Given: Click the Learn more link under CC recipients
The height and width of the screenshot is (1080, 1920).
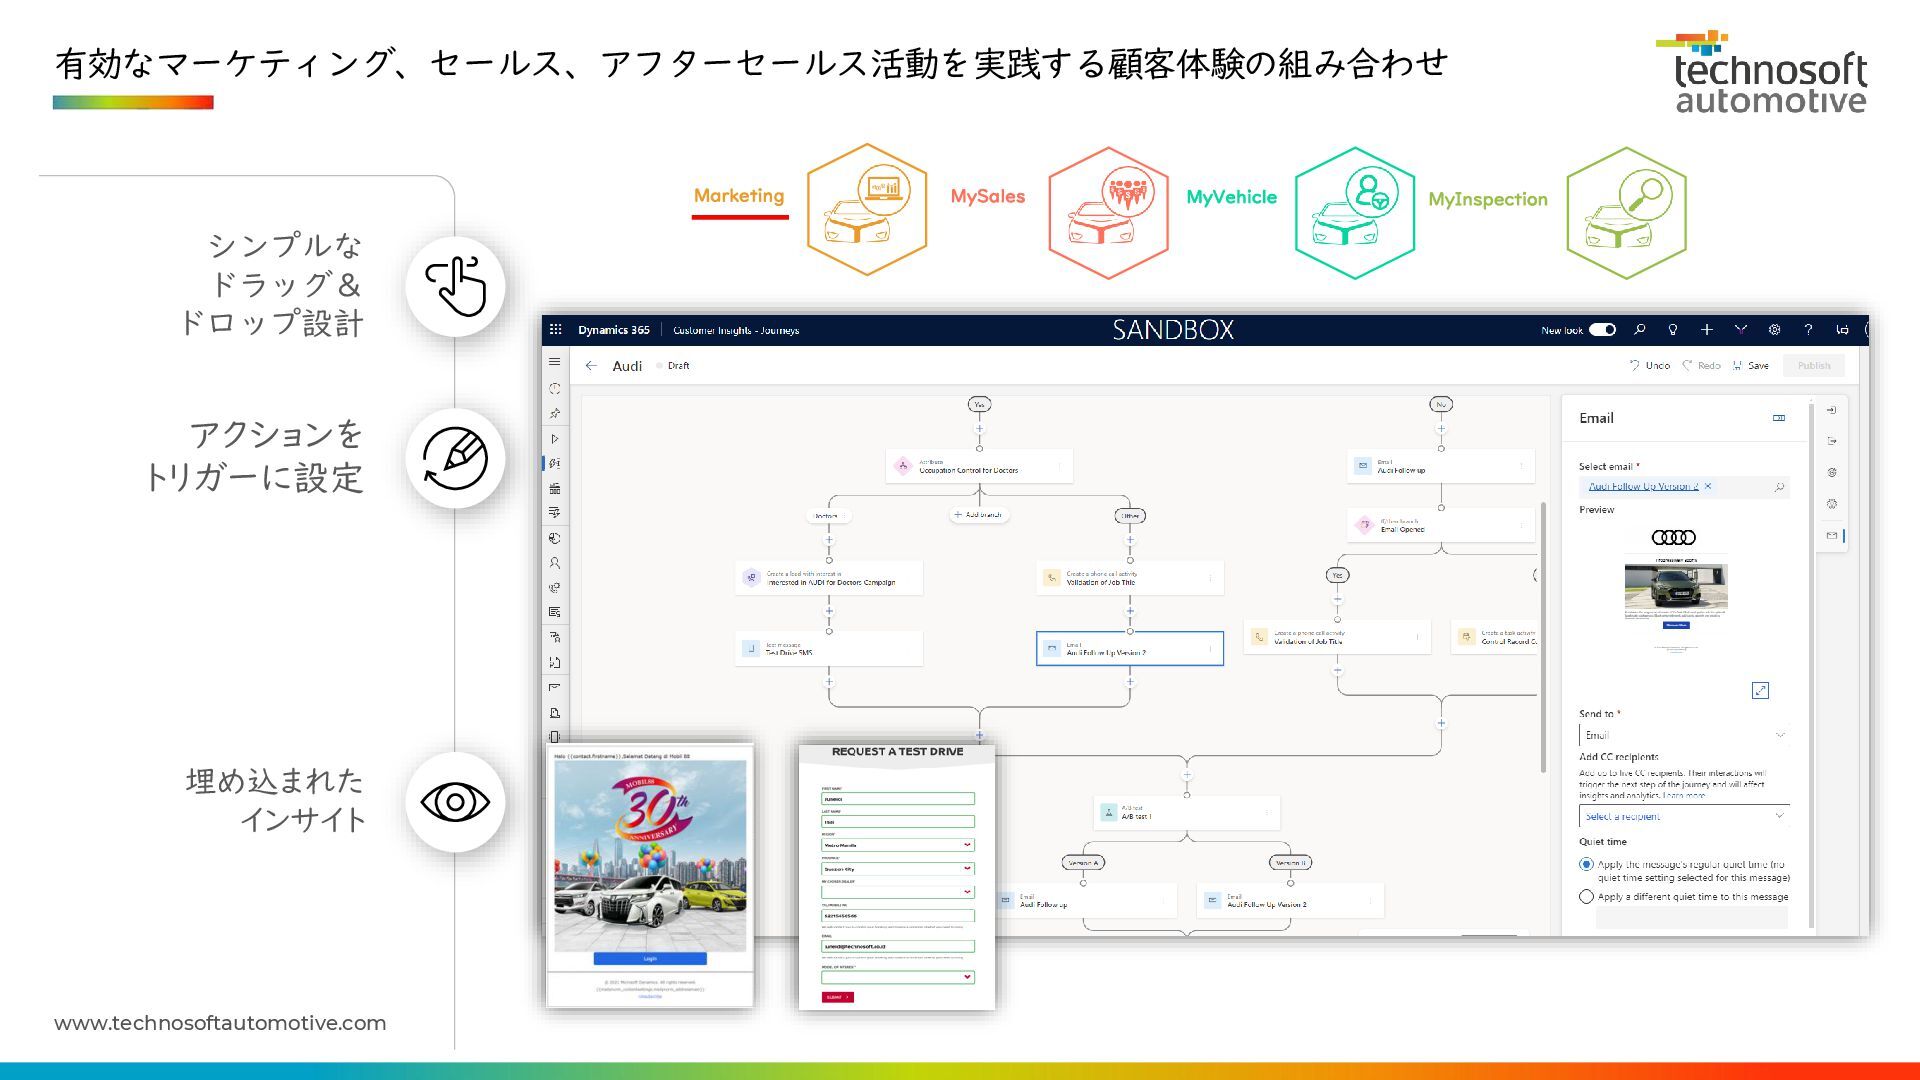Looking at the screenshot, I should pos(1685,796).
